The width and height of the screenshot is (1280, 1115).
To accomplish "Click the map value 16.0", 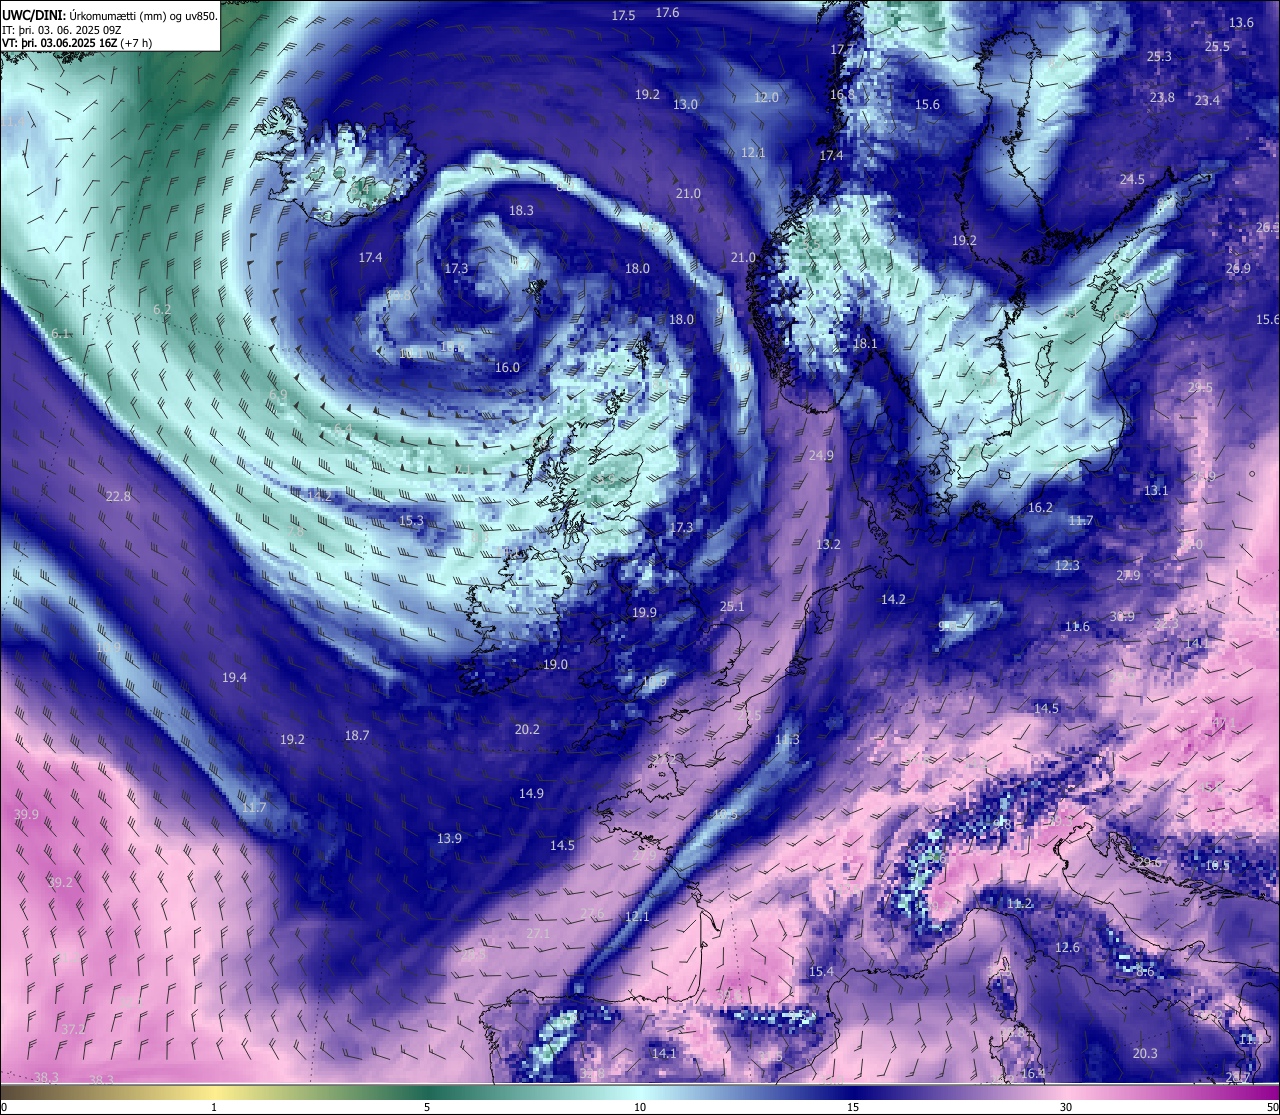I will tap(507, 368).
